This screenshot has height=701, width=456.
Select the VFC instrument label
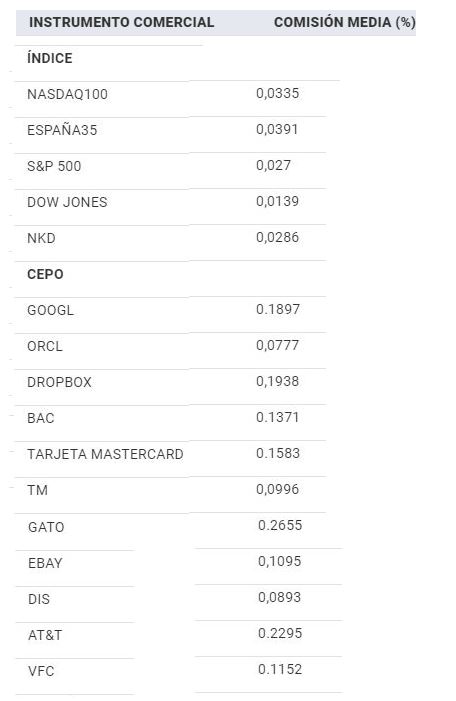41,671
